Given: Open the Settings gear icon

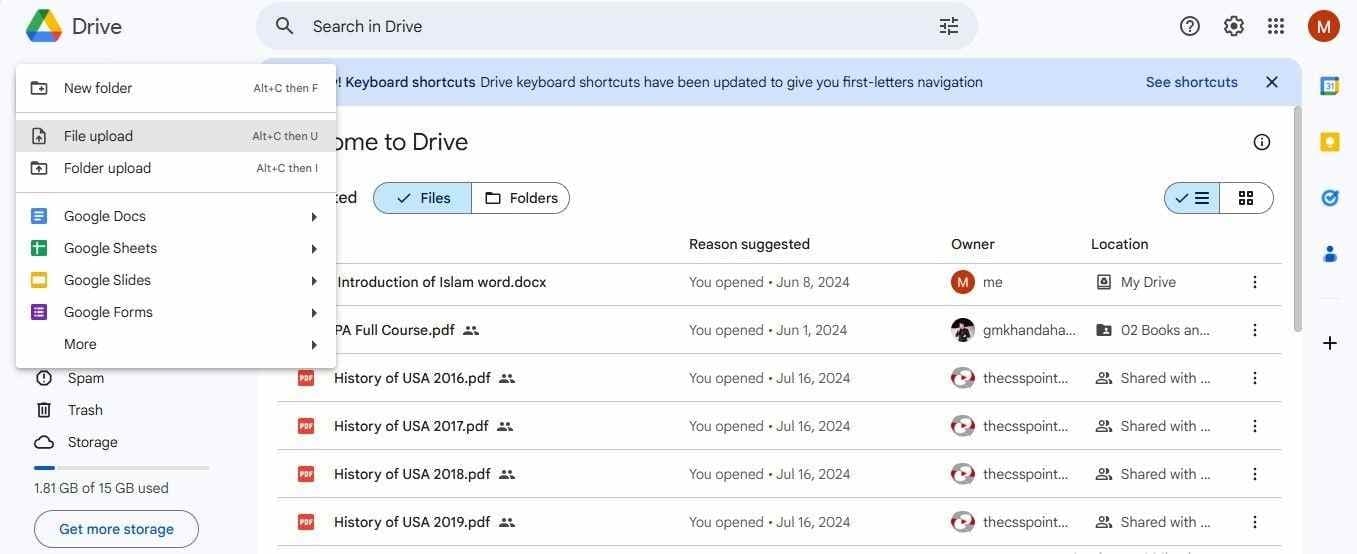Looking at the screenshot, I should coord(1234,26).
